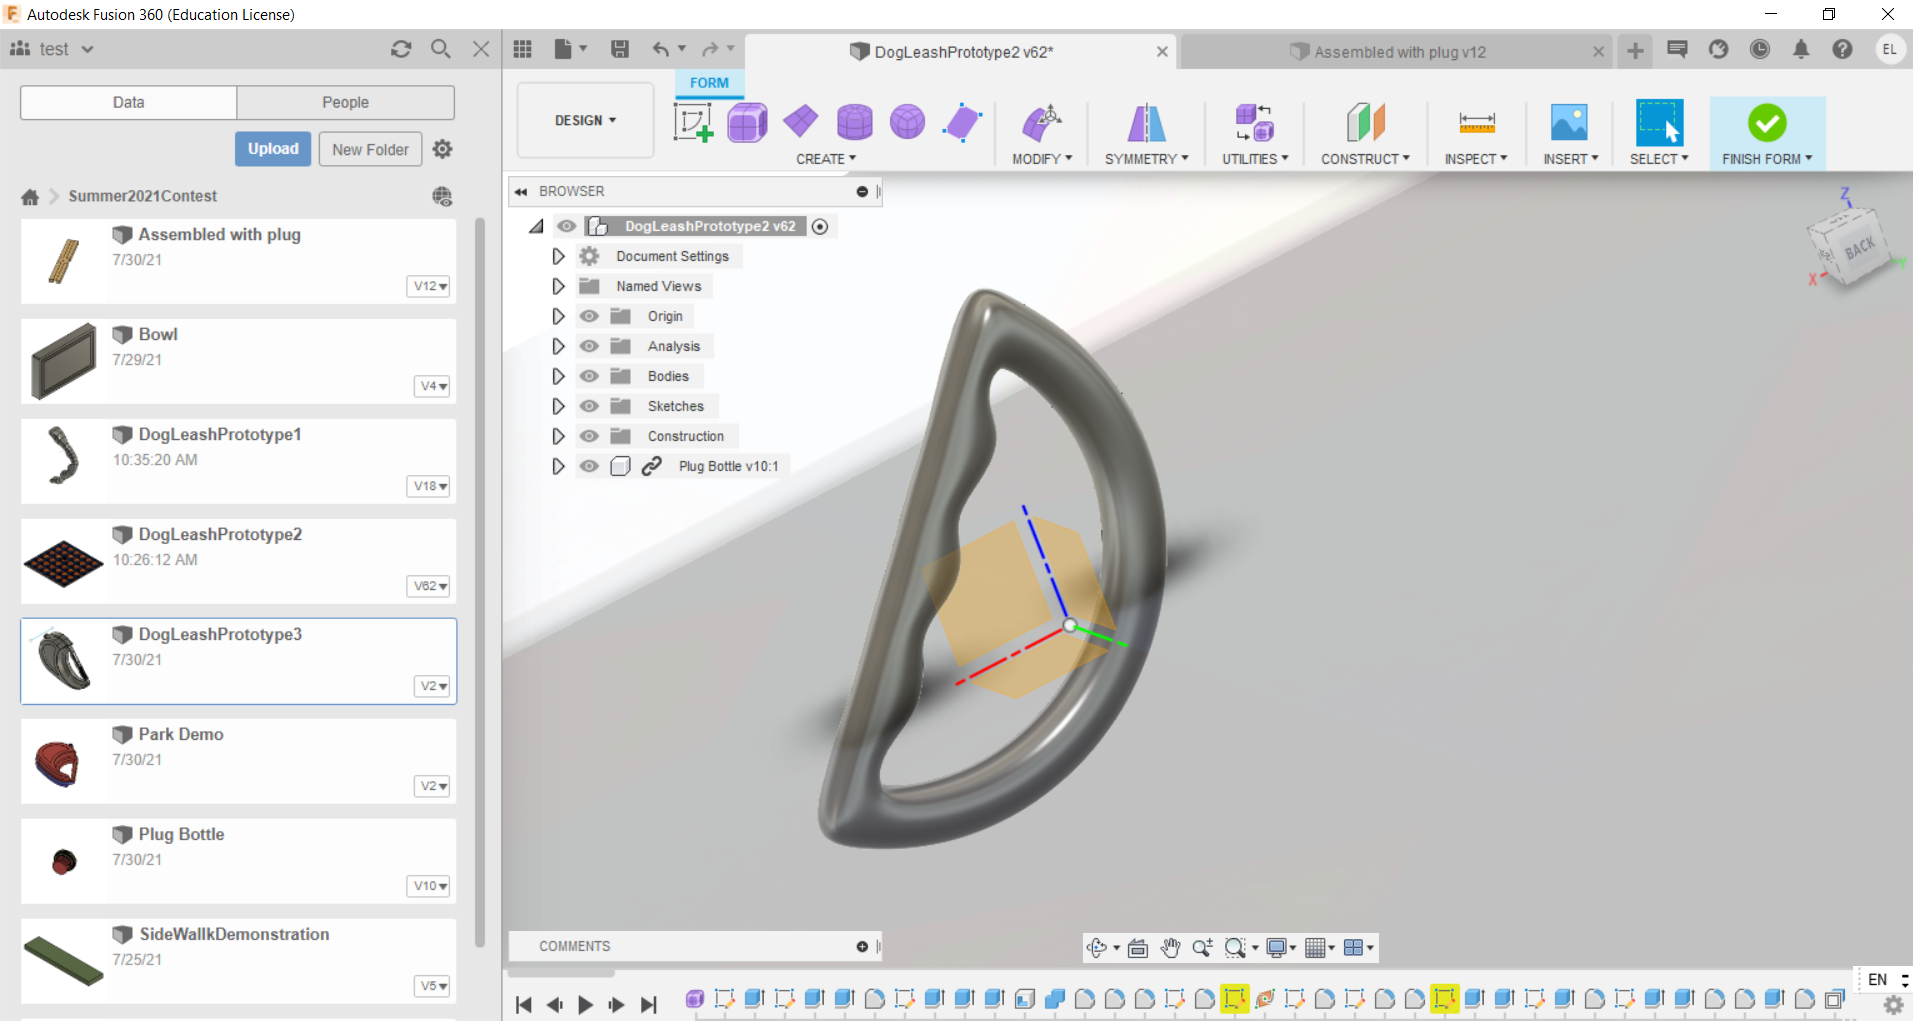The width and height of the screenshot is (1913, 1021).
Task: Select the Pan tool in the navigation bar
Action: tap(1170, 947)
